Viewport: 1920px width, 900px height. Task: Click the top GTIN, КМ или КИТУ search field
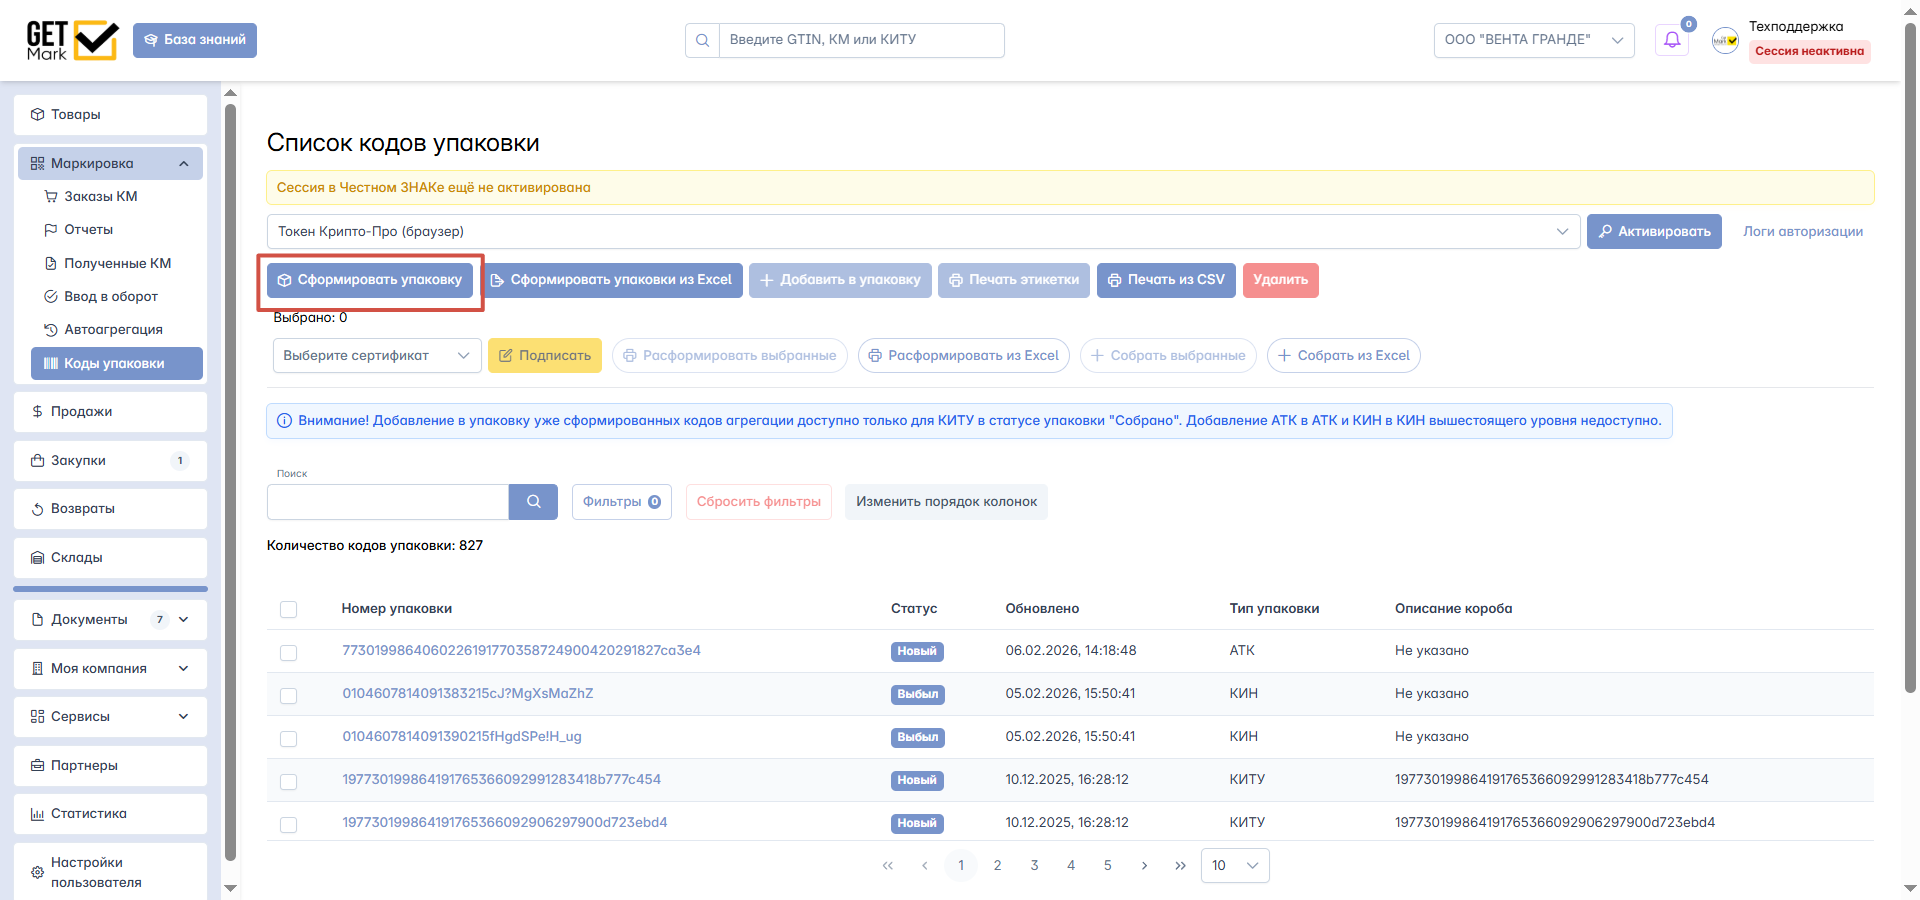(861, 40)
